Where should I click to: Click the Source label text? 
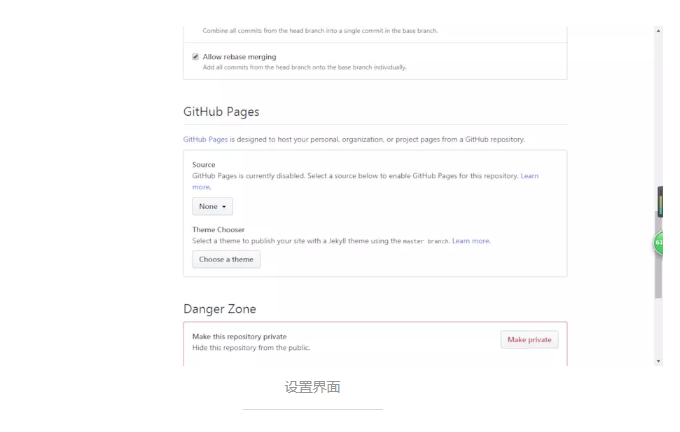point(204,165)
